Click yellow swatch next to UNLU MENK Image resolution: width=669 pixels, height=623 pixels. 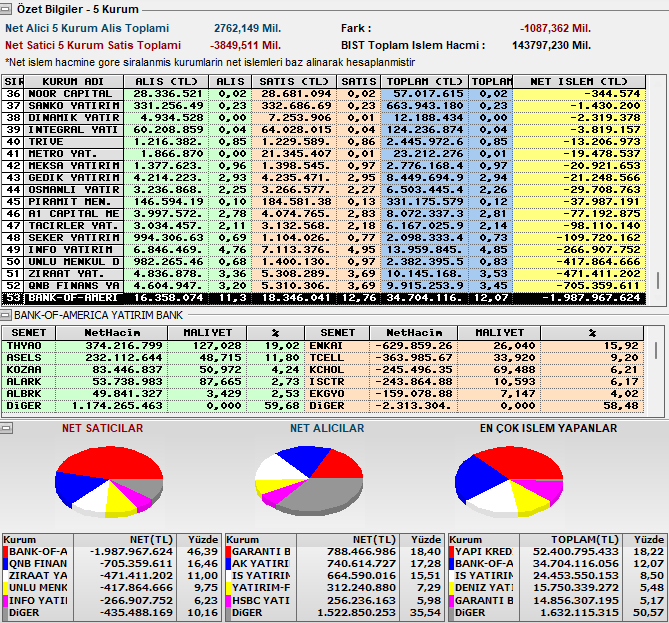tap(6, 588)
